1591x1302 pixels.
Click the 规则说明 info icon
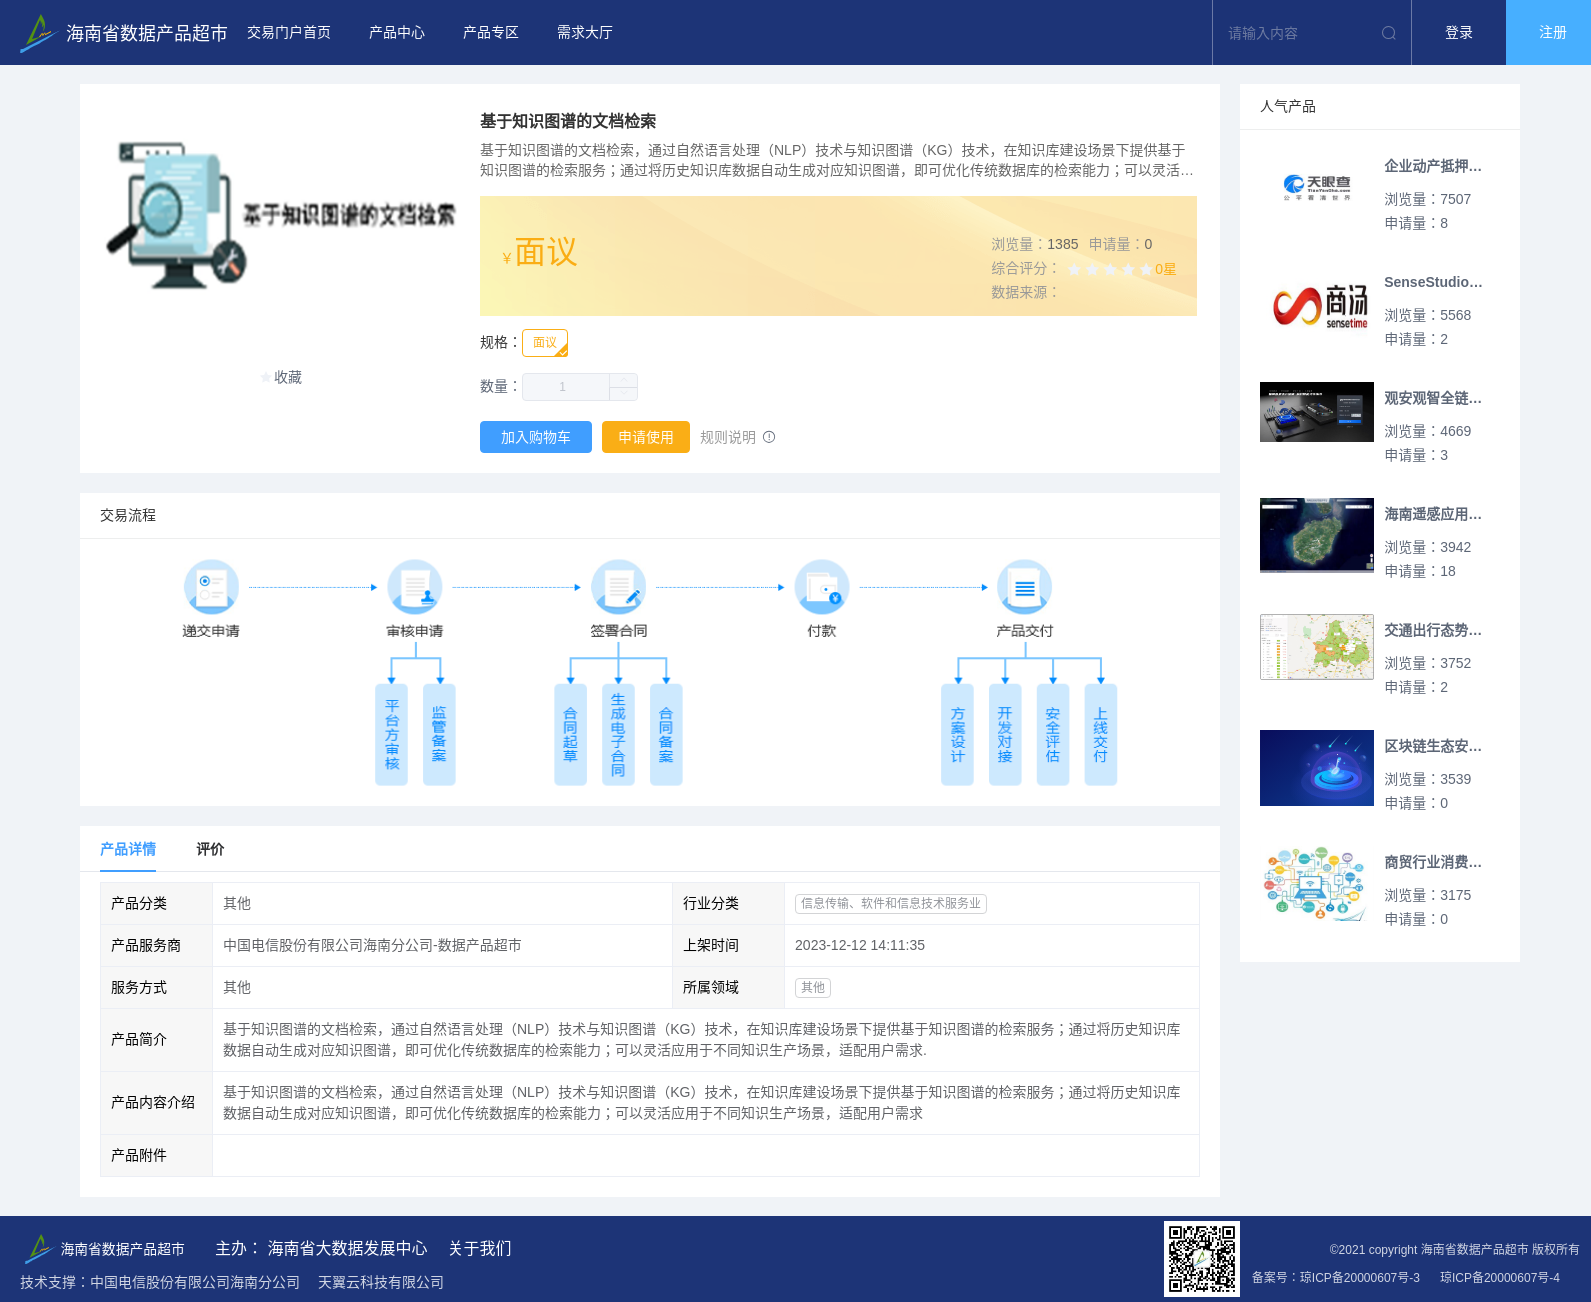(x=769, y=437)
